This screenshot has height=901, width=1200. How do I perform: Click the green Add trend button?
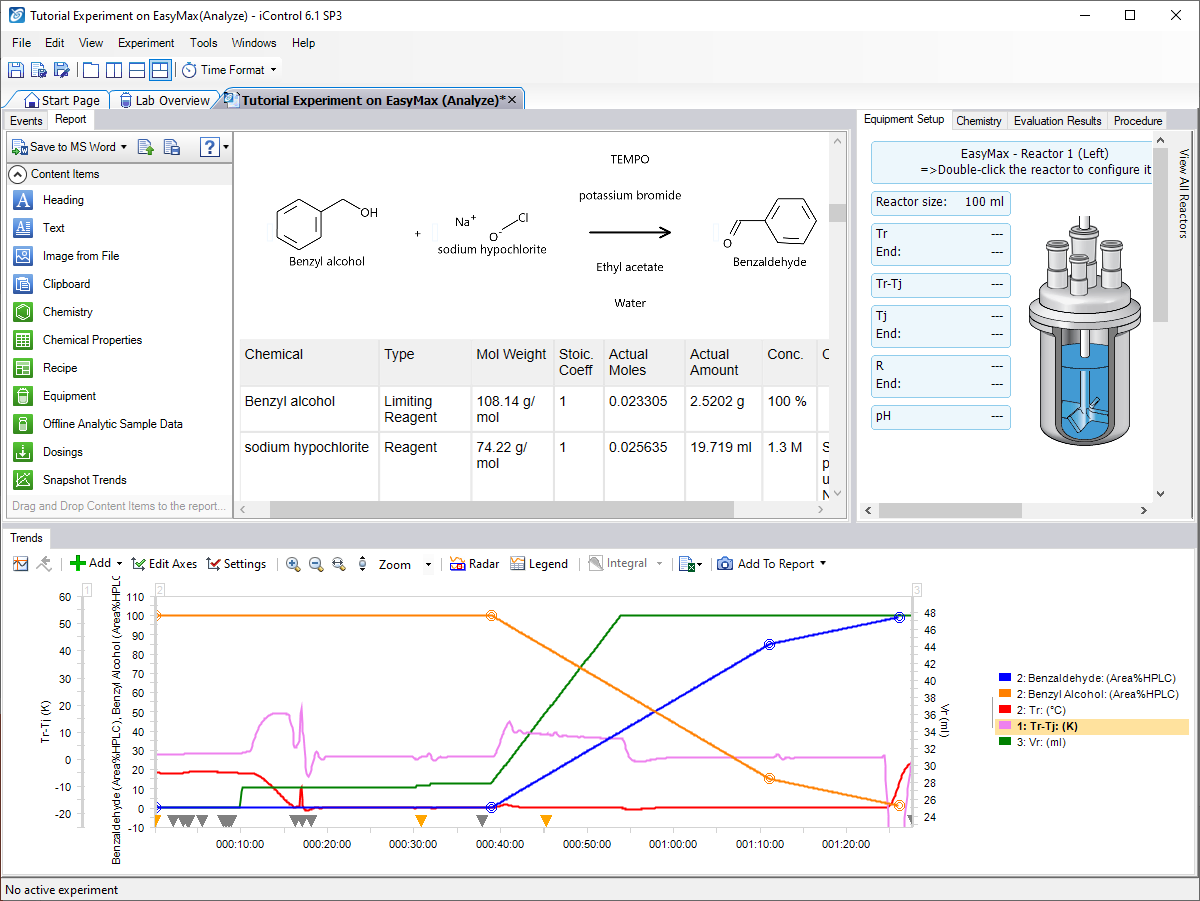pos(90,564)
